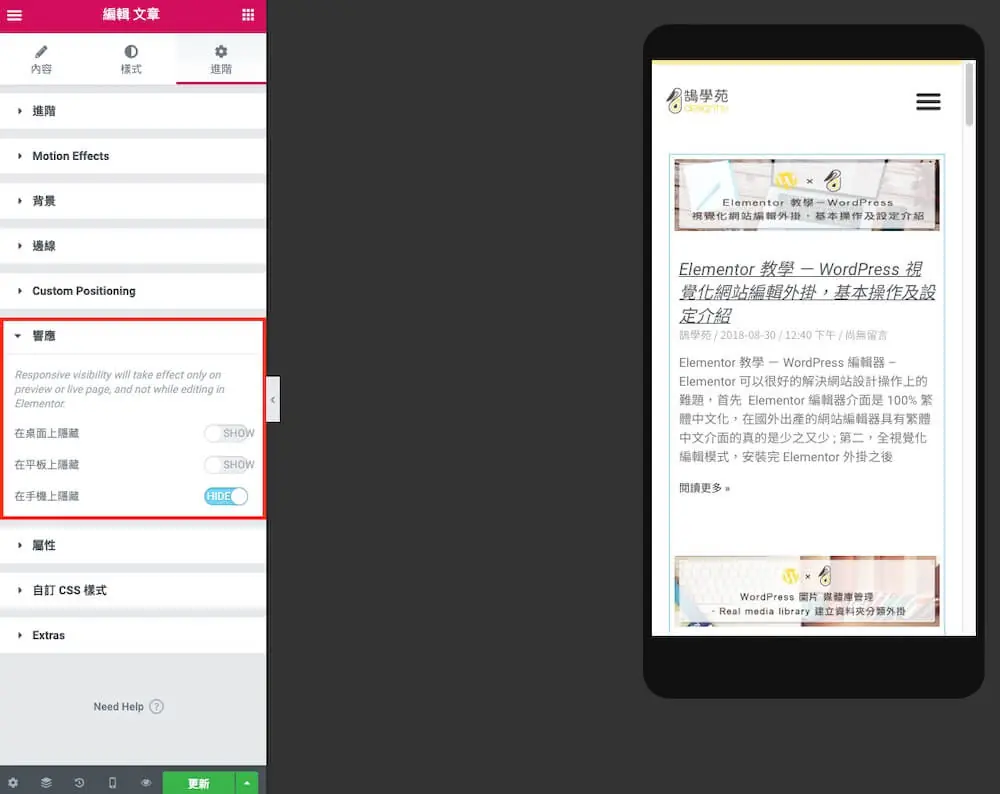Screen dimensions: 1000x794
Task: Expand the Extras section
Action: 133,635
